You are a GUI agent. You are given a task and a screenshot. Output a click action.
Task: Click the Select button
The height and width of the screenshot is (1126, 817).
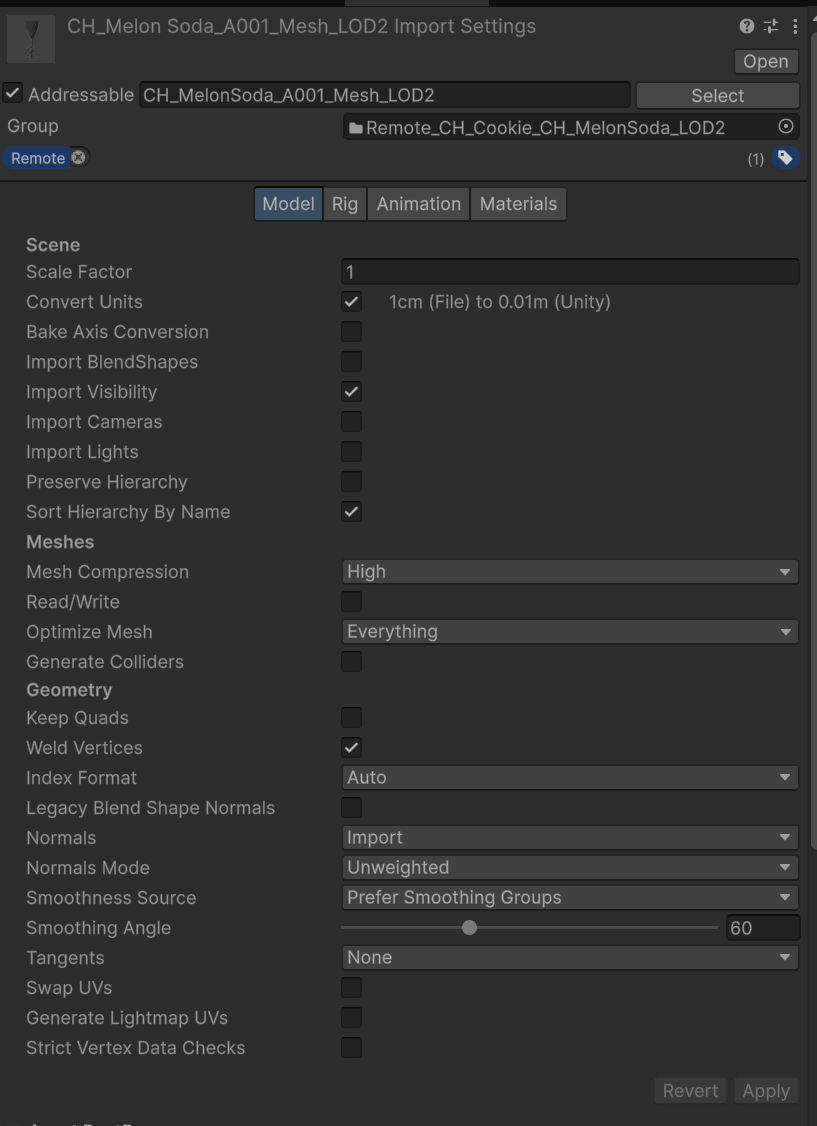(717, 96)
